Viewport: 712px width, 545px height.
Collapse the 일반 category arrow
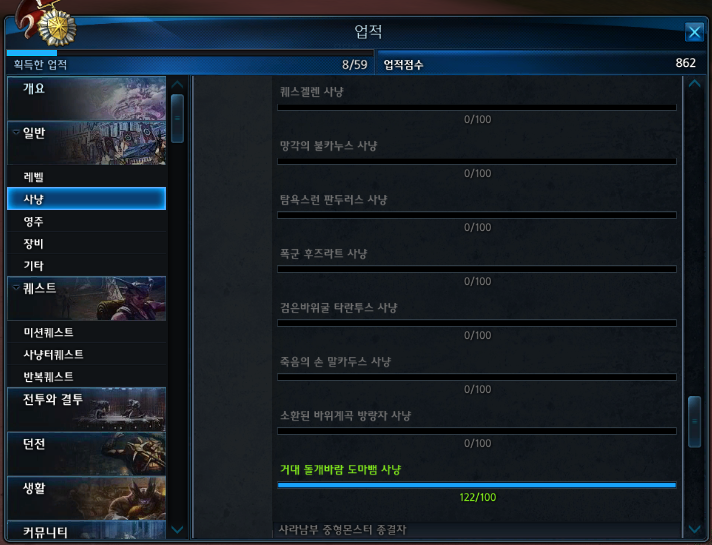click(16, 132)
